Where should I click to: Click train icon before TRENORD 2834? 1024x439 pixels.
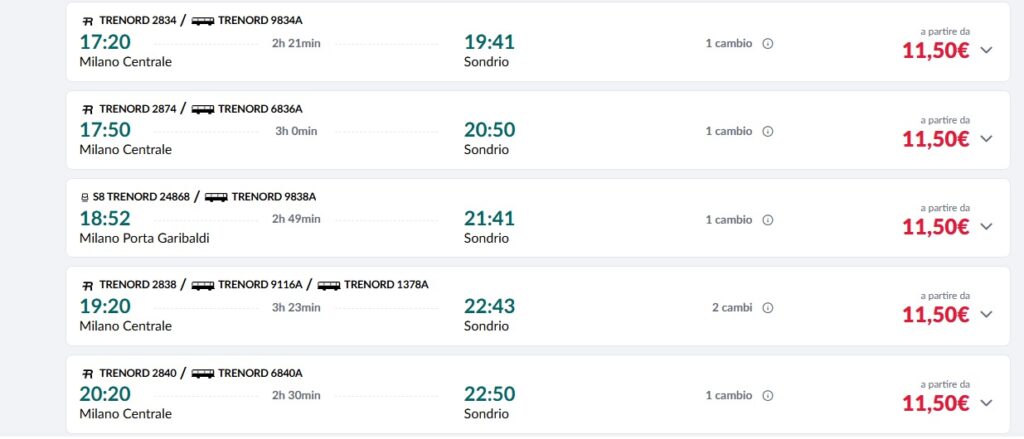(88, 21)
